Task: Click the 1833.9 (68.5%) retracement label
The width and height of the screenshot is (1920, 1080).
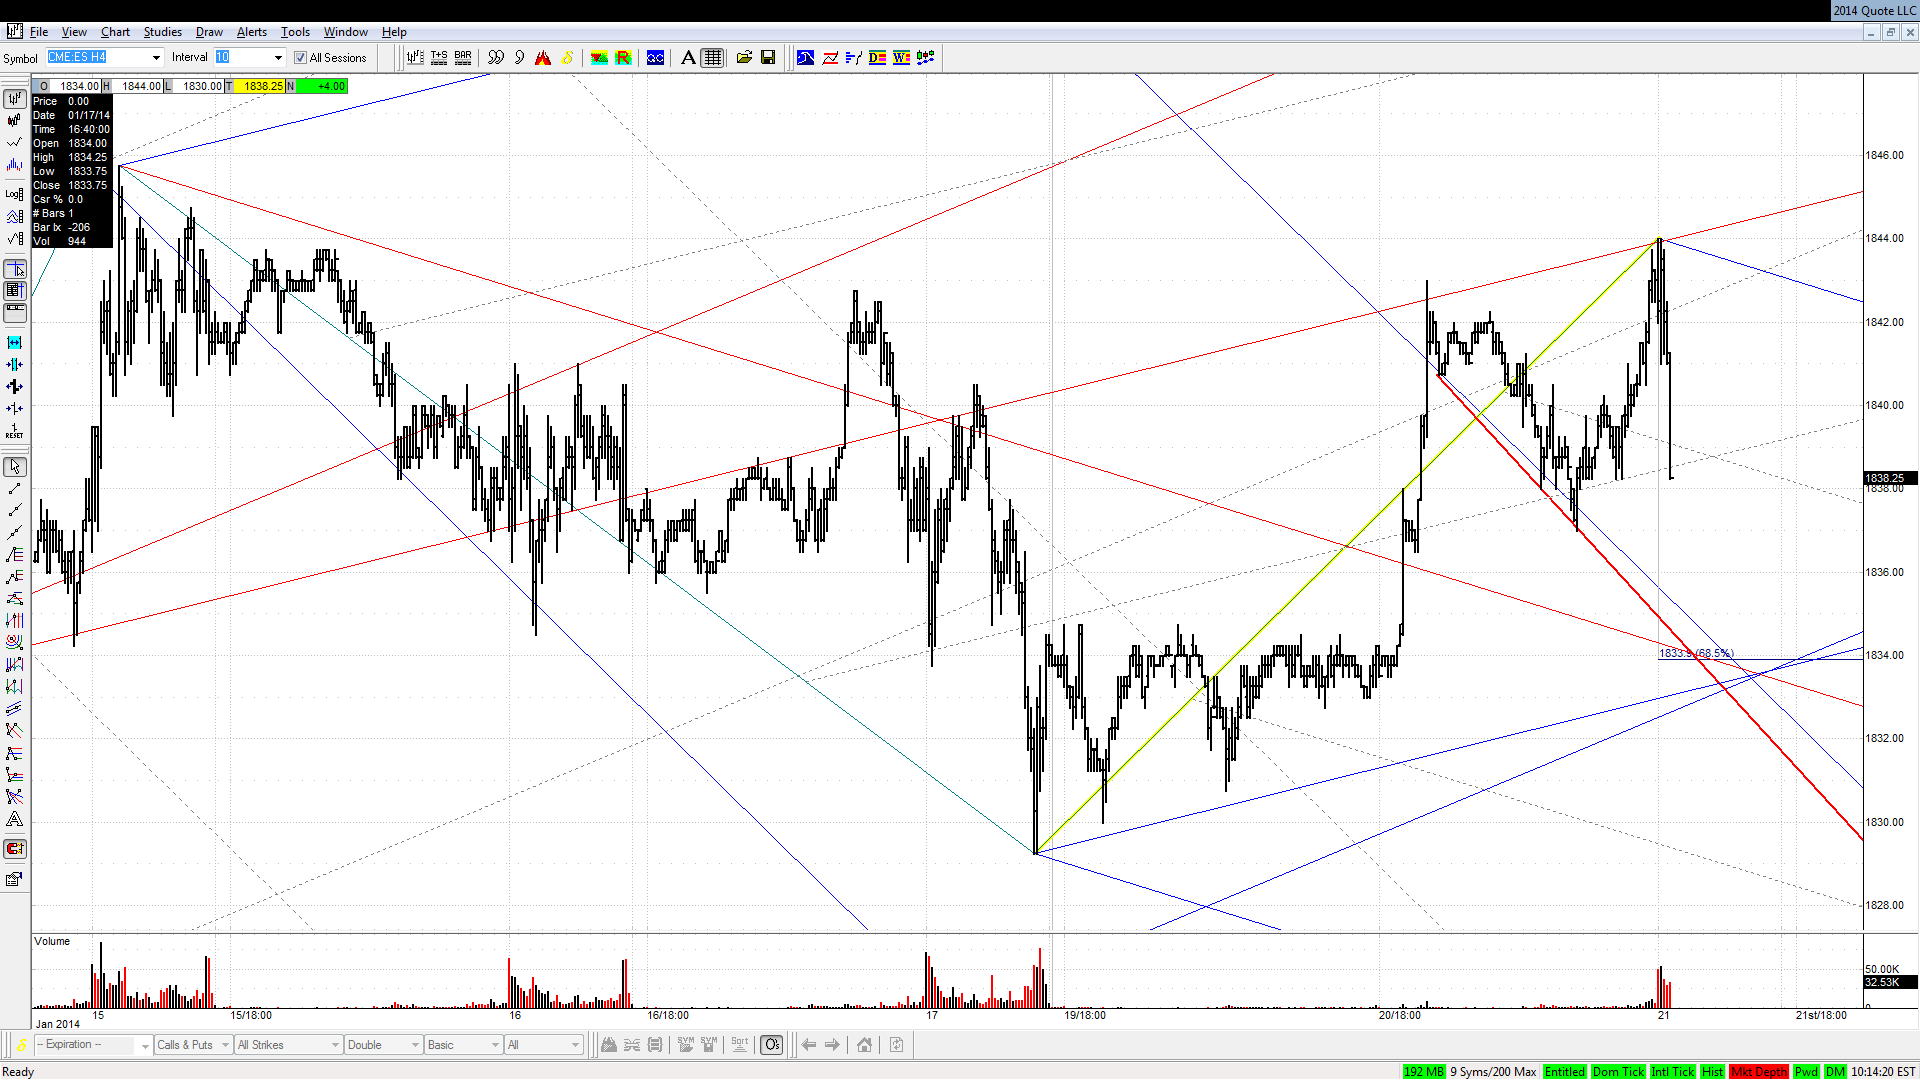Action: (x=1697, y=653)
